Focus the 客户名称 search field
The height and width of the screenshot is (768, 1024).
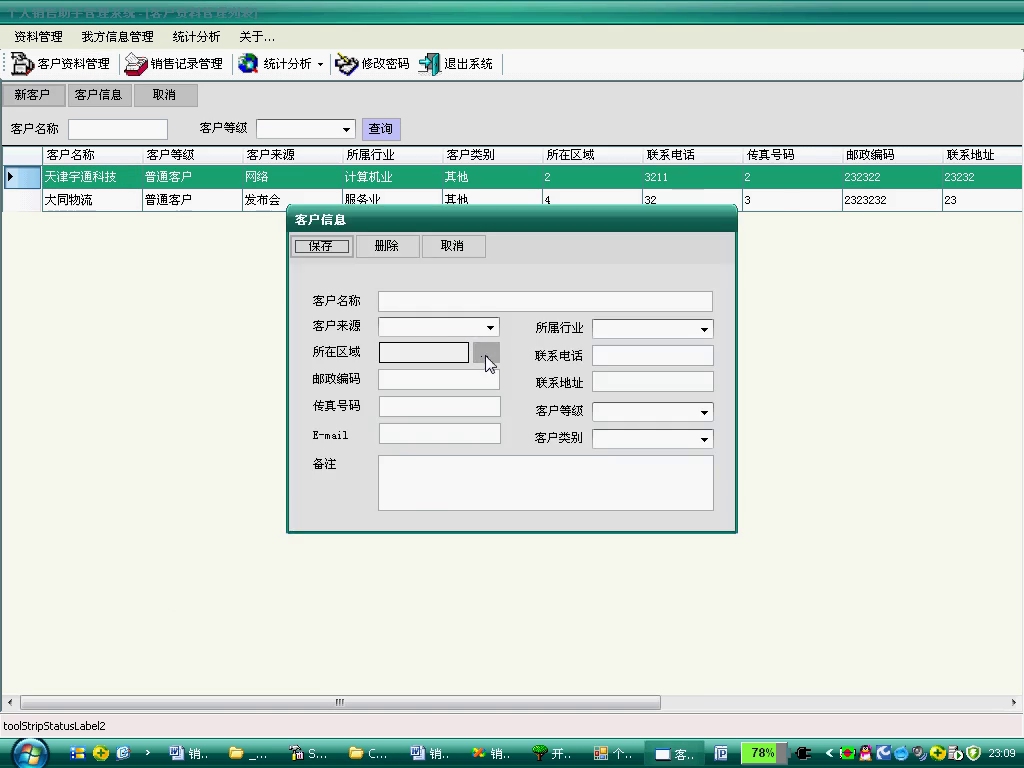coord(118,129)
